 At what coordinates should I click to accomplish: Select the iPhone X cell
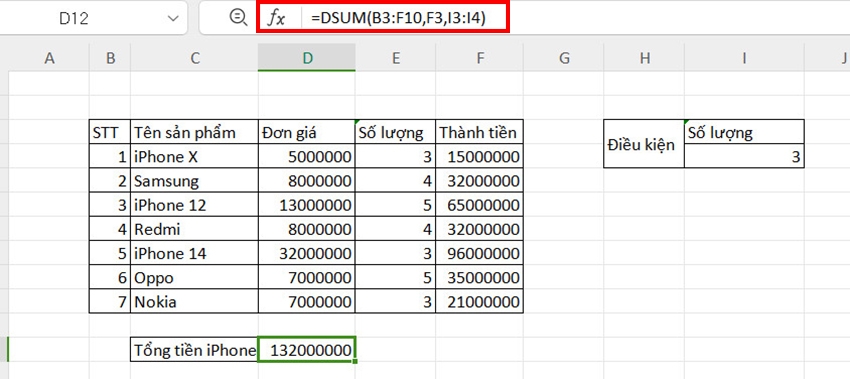pyautogui.click(x=195, y=156)
